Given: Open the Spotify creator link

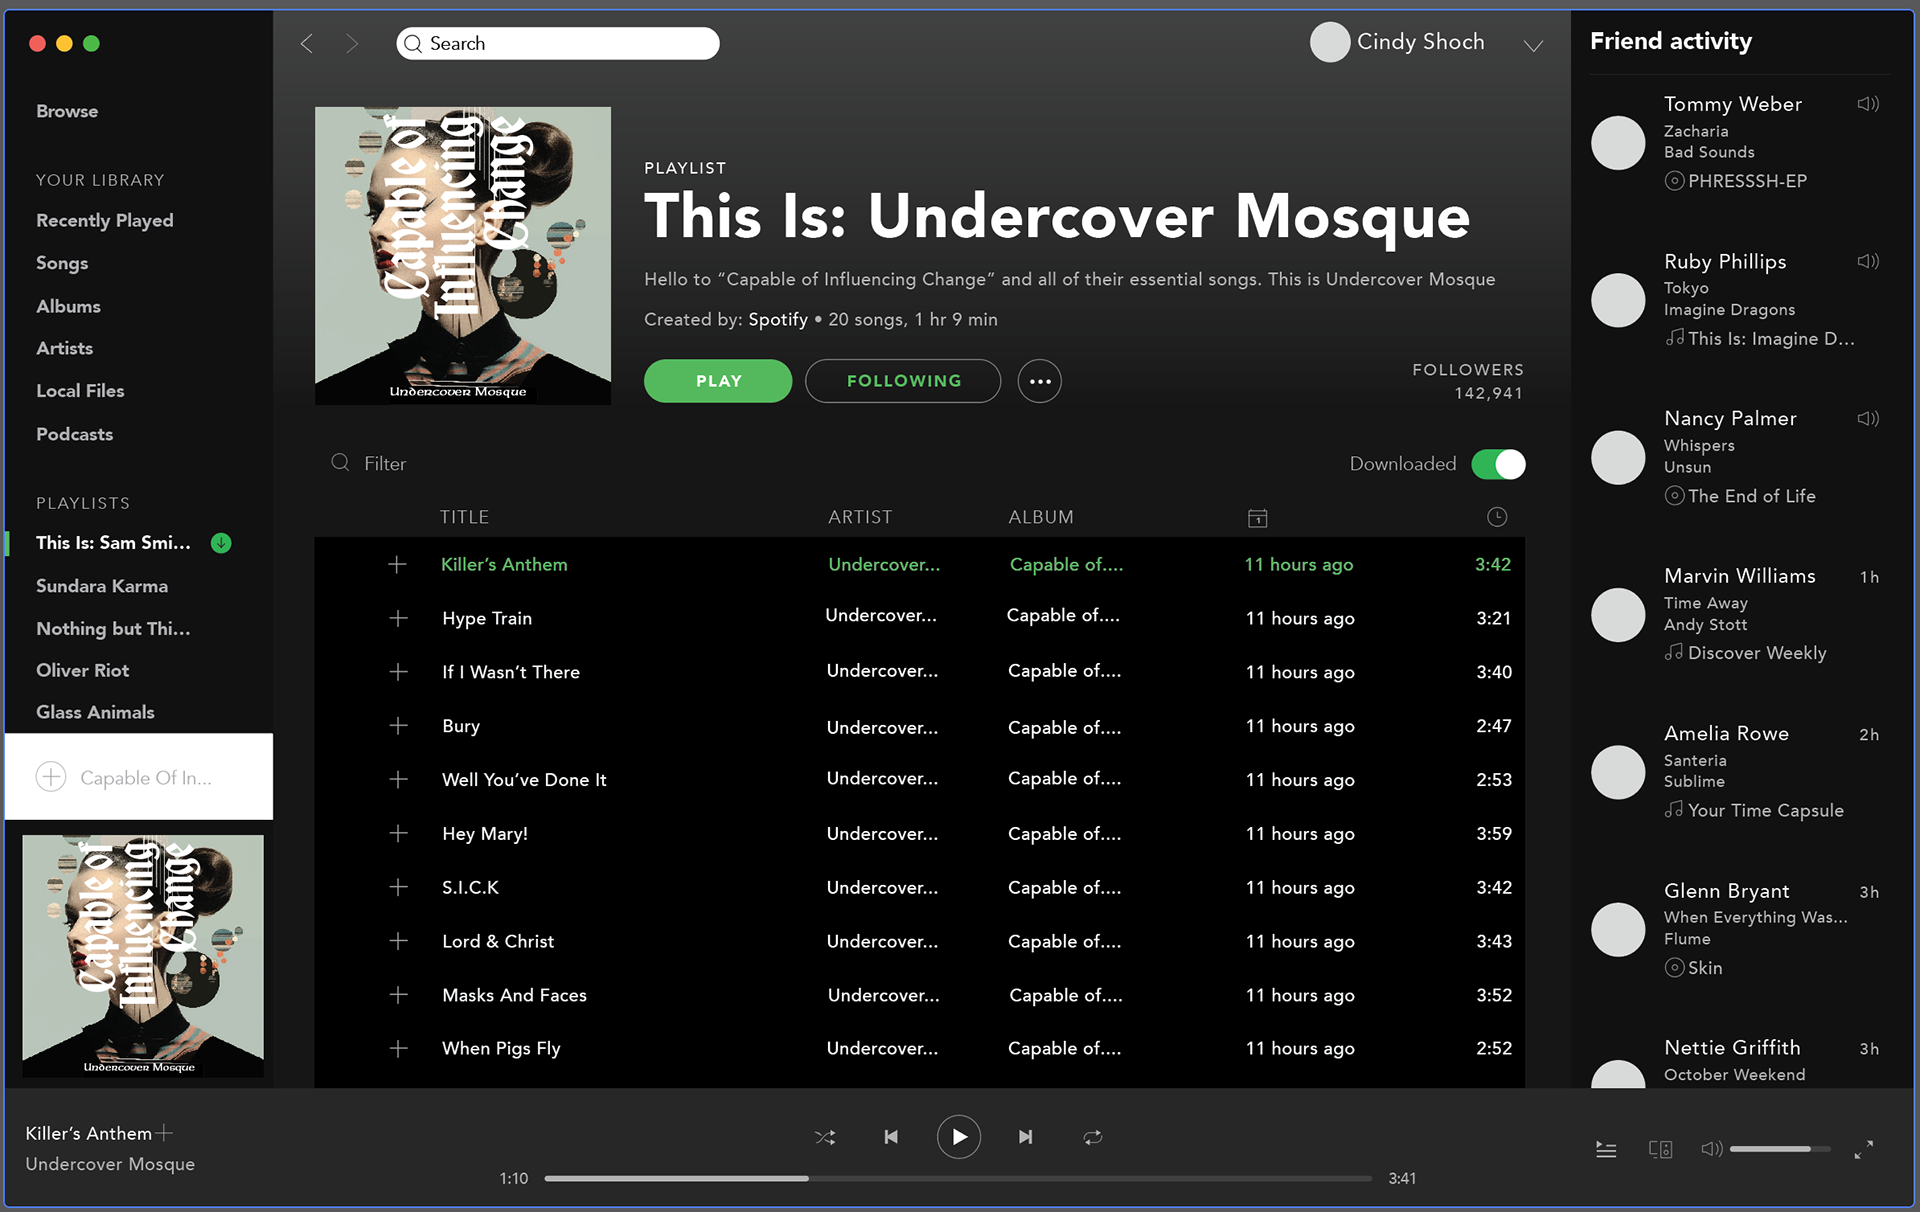Looking at the screenshot, I should point(777,319).
